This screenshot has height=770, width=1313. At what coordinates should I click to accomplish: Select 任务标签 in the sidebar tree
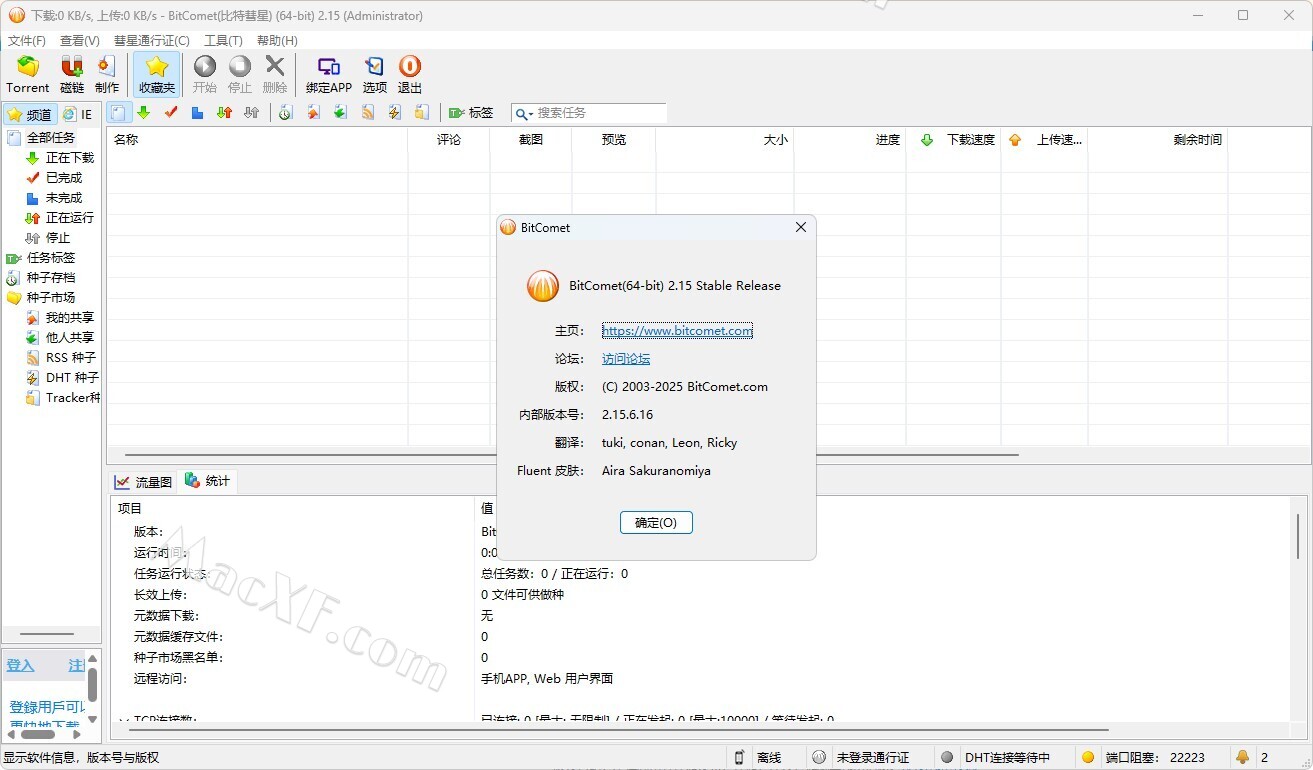pos(50,258)
